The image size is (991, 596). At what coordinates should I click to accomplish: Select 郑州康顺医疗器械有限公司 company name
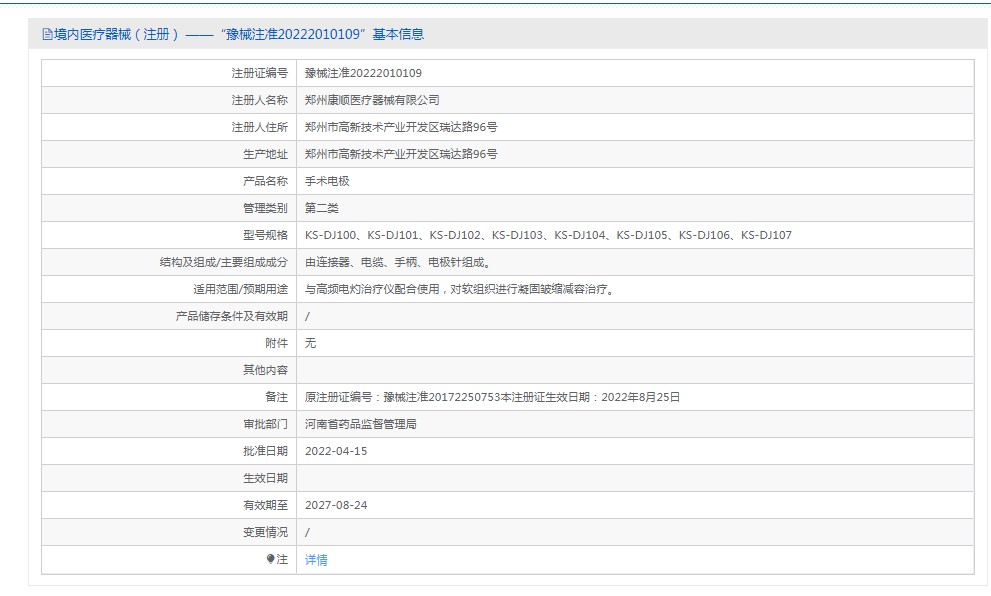375,100
